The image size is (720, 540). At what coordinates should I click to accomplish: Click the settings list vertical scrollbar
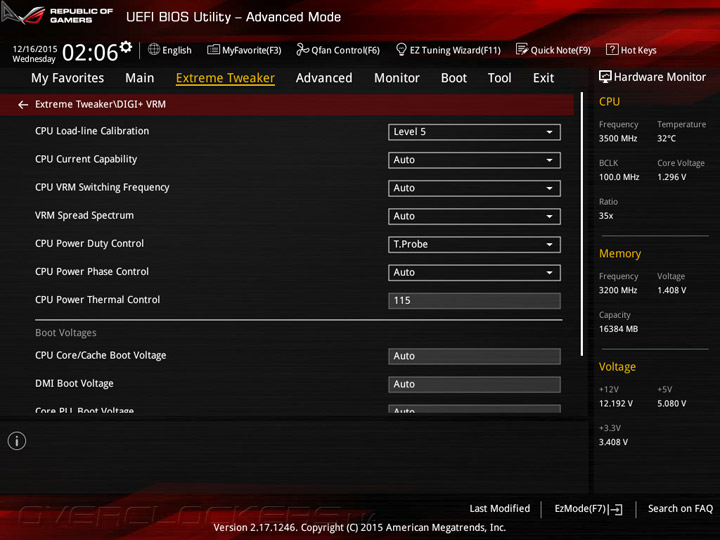tap(582, 224)
